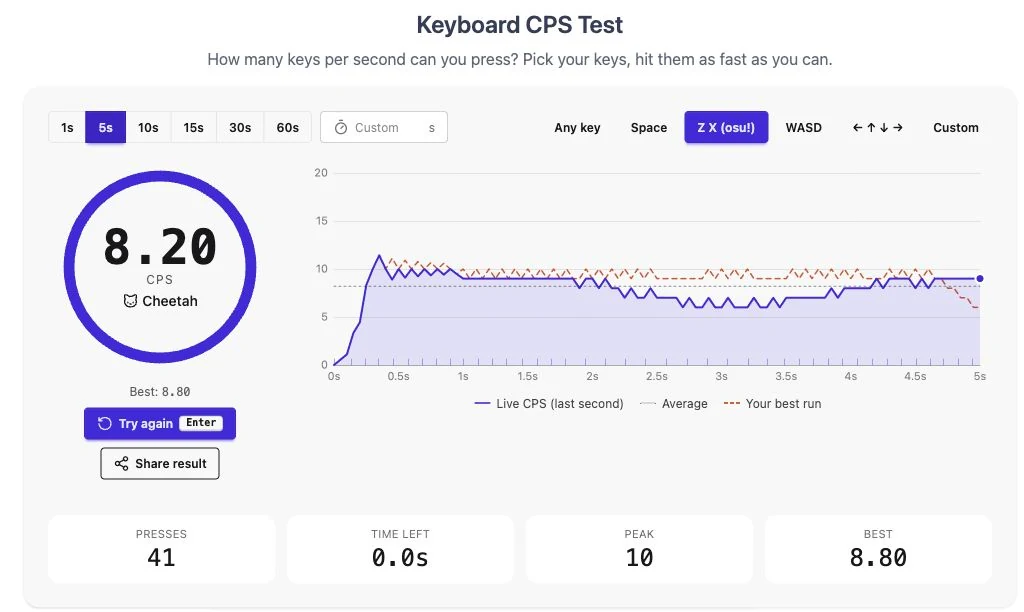Click the Share result button
Screen dimensions: 1024x612
(160, 464)
